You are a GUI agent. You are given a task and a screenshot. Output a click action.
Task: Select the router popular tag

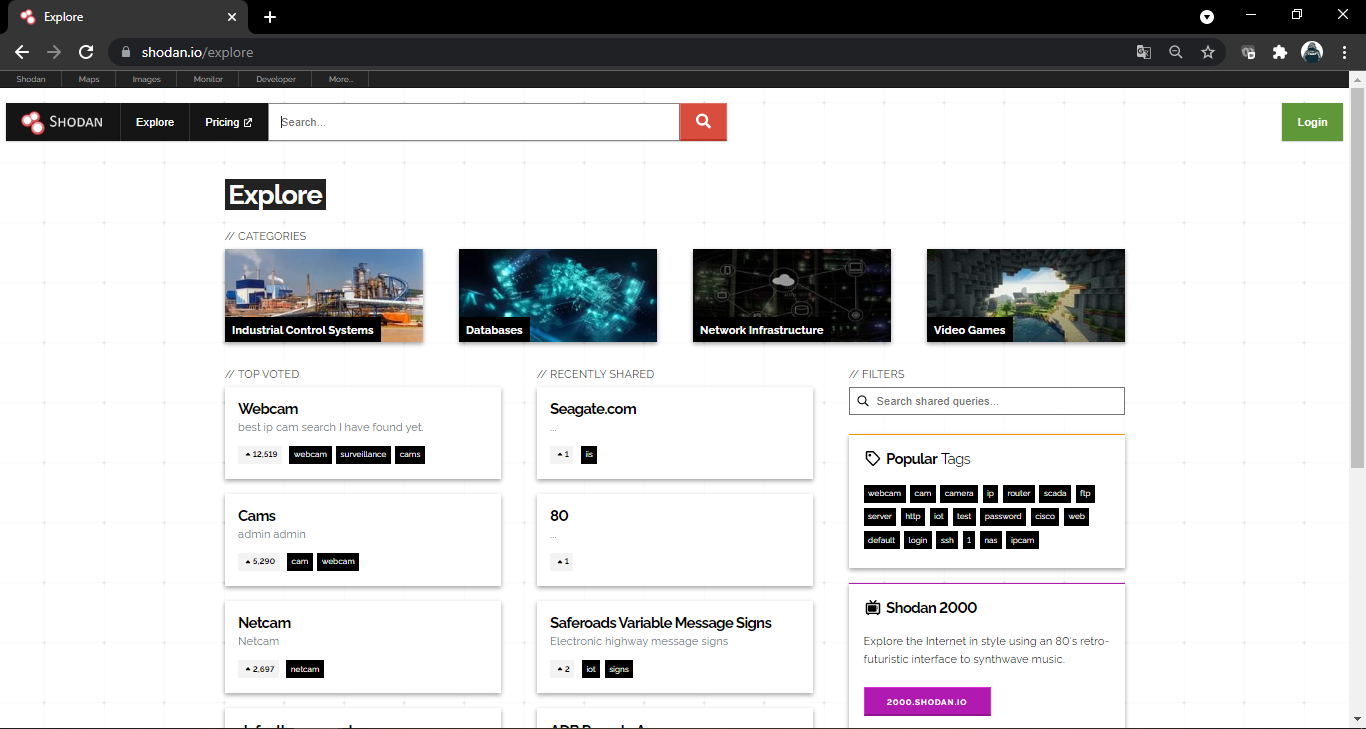tap(1019, 493)
